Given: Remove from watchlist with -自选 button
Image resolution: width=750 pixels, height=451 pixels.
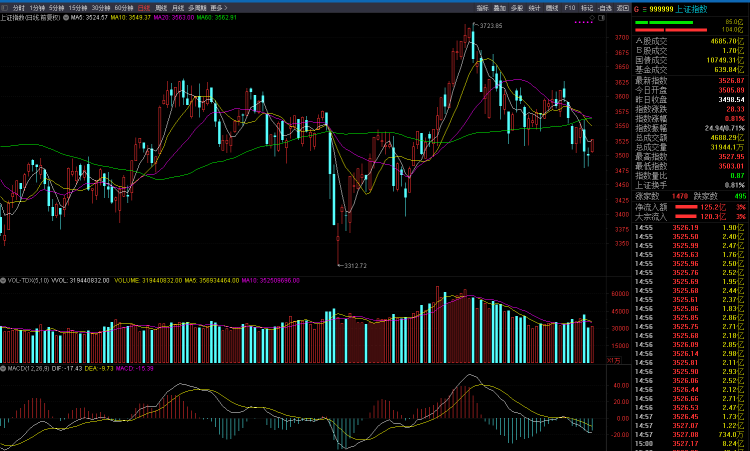Looking at the screenshot, I should [604, 7].
